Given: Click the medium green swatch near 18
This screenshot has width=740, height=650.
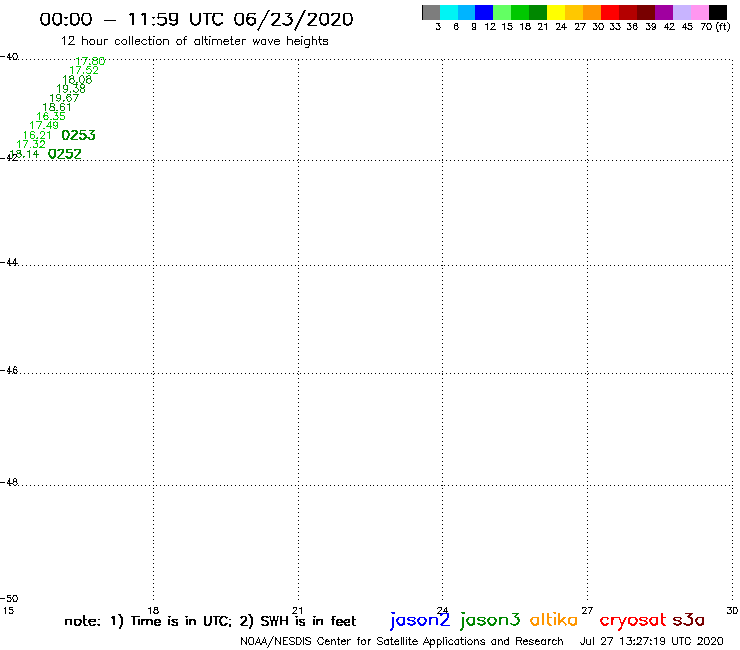Looking at the screenshot, I should pyautogui.click(x=521, y=12).
